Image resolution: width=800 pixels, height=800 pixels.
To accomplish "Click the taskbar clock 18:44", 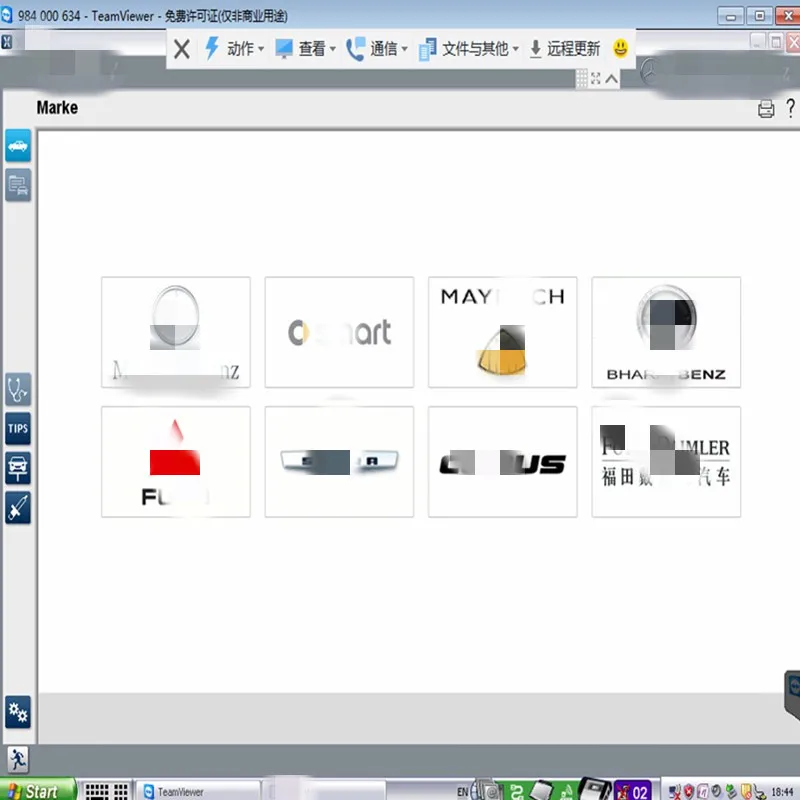I will (782, 792).
